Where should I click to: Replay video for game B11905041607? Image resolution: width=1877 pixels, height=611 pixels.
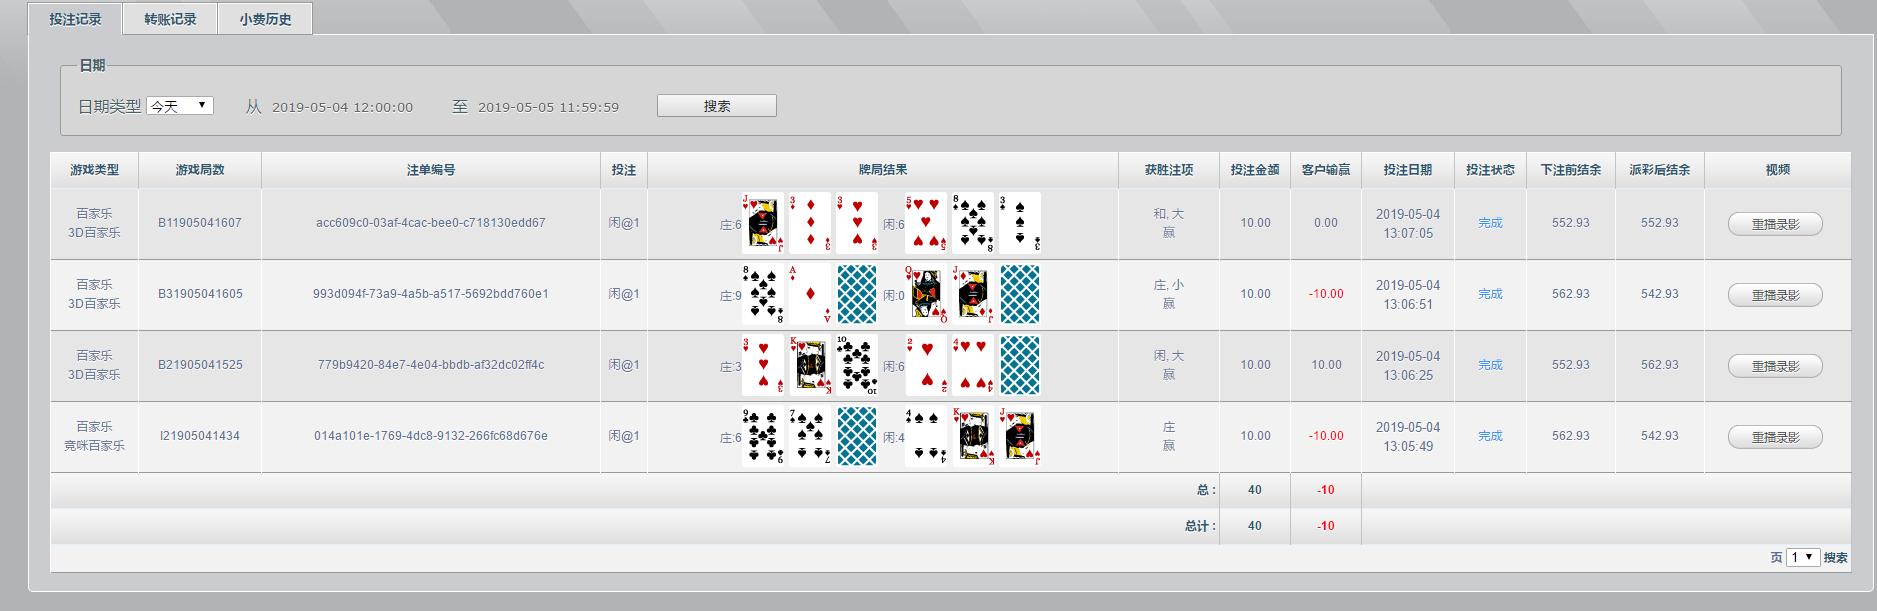click(1775, 224)
